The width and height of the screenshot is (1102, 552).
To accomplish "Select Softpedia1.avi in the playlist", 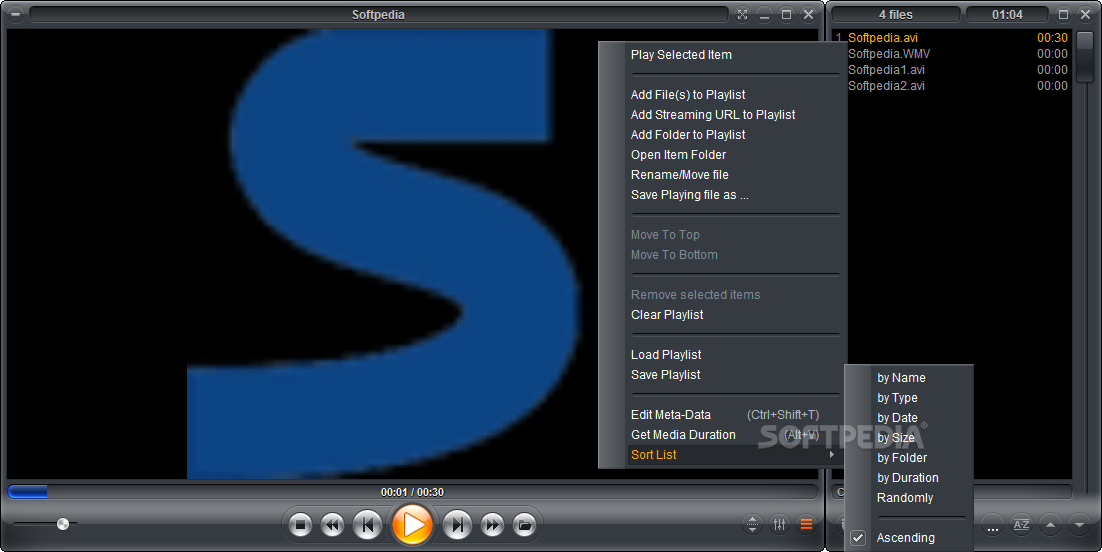I will (x=886, y=70).
